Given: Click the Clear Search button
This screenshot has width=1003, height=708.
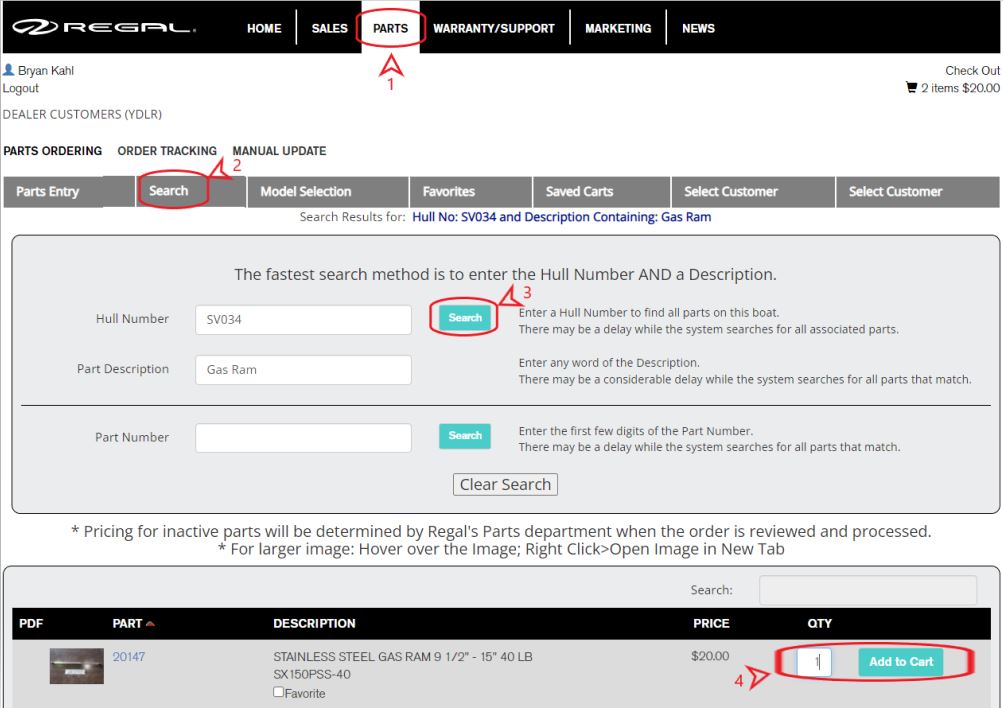Looking at the screenshot, I should click(x=505, y=484).
